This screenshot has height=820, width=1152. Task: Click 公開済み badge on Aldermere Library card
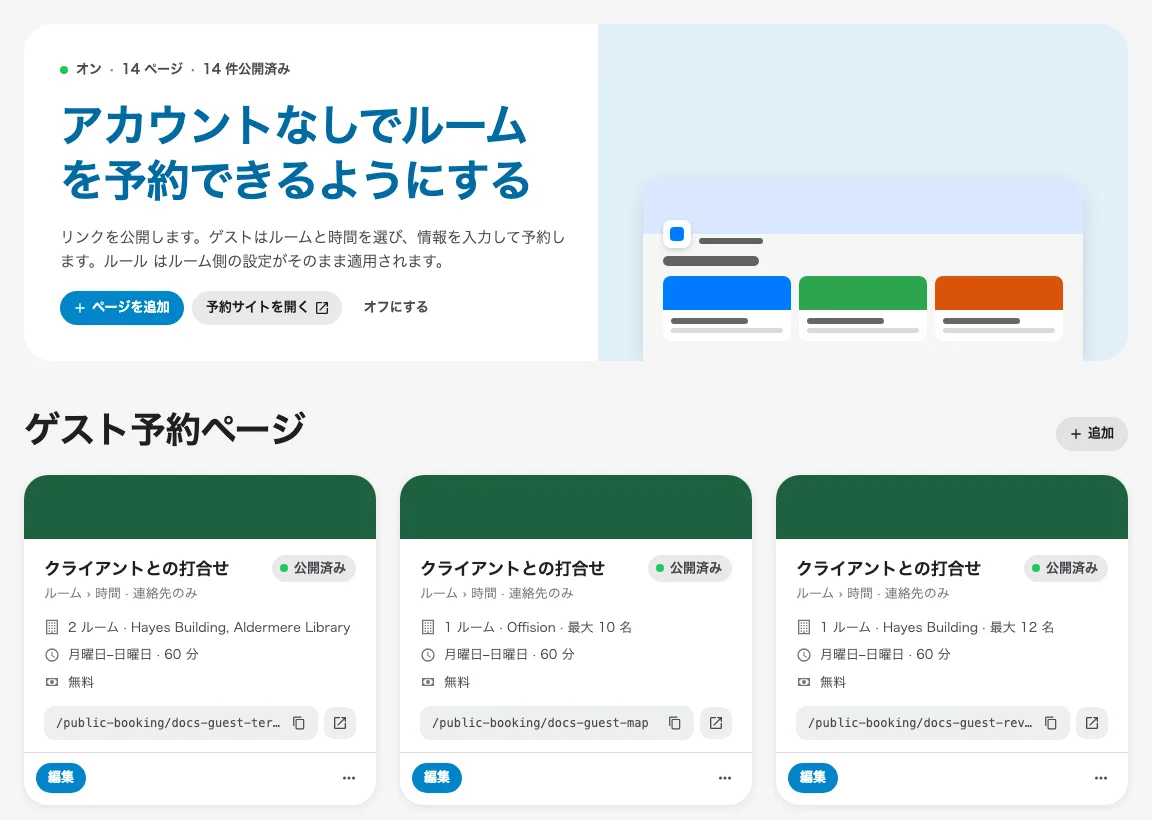click(x=314, y=568)
